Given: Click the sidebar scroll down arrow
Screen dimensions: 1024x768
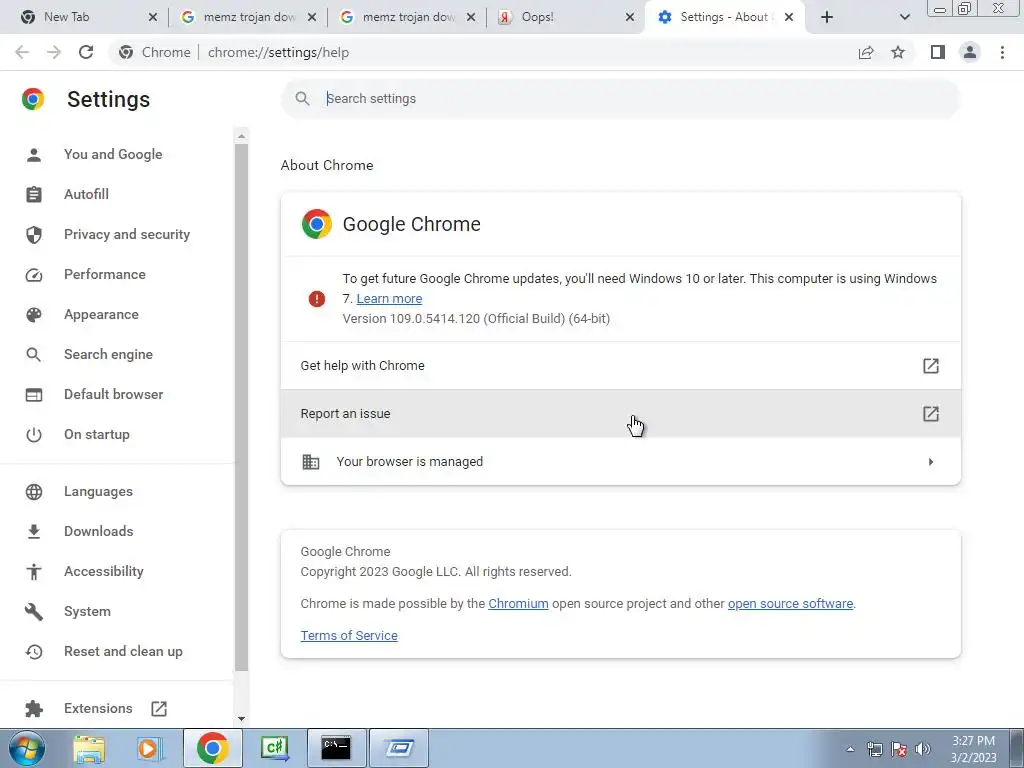Looking at the screenshot, I should pyautogui.click(x=242, y=719).
